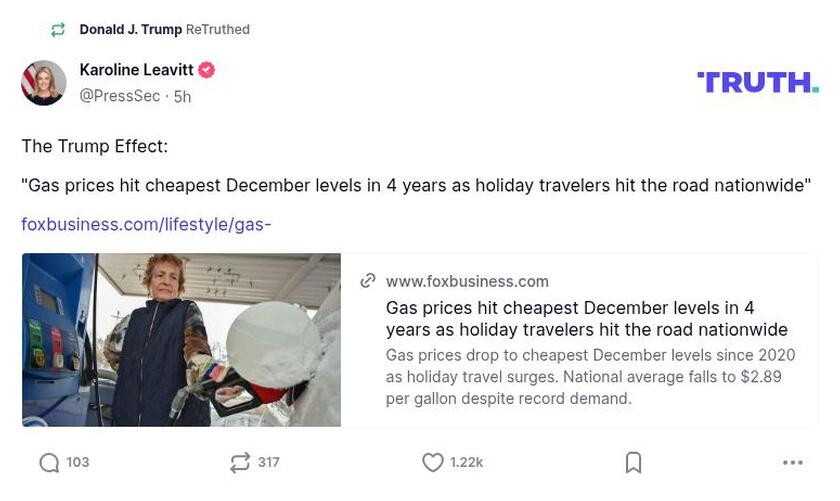840x501 pixels.
Task: Click the TRUTH logo
Action: [x=757, y=82]
